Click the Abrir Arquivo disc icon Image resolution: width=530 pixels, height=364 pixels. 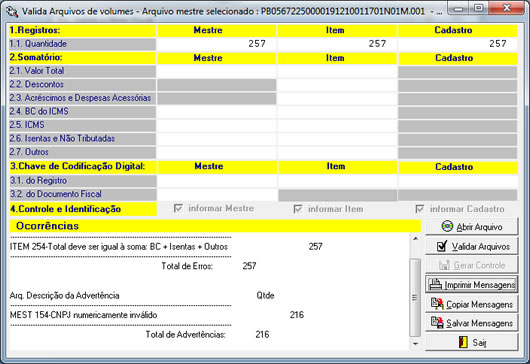[x=447, y=226]
